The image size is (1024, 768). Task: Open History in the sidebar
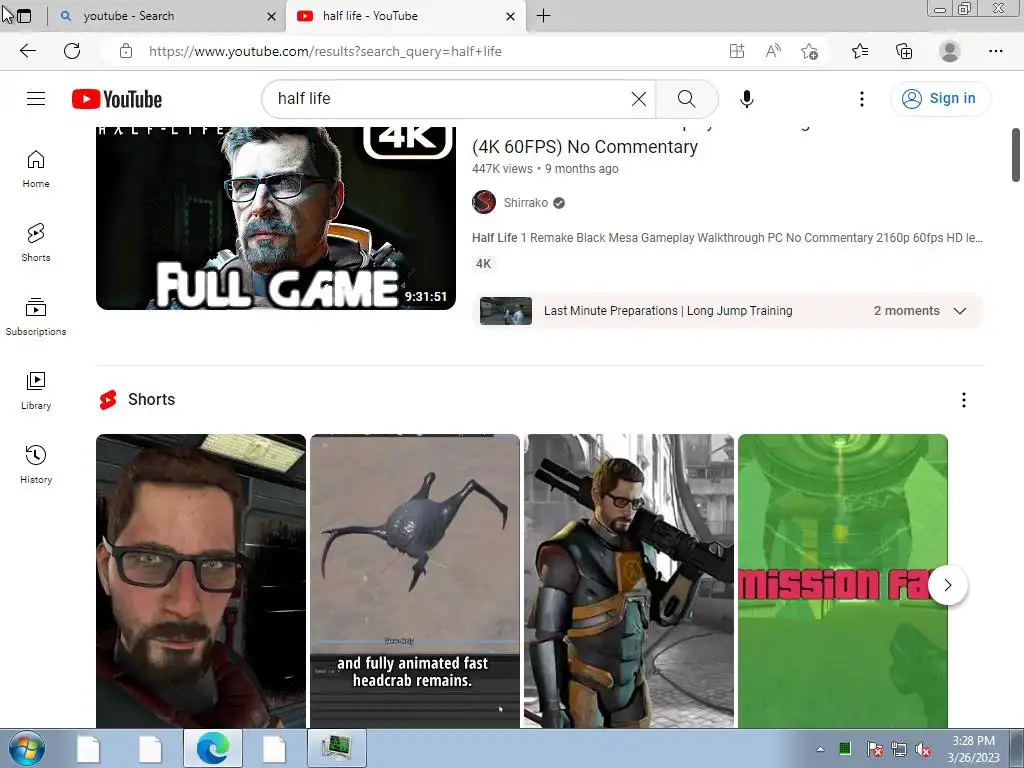(x=36, y=464)
